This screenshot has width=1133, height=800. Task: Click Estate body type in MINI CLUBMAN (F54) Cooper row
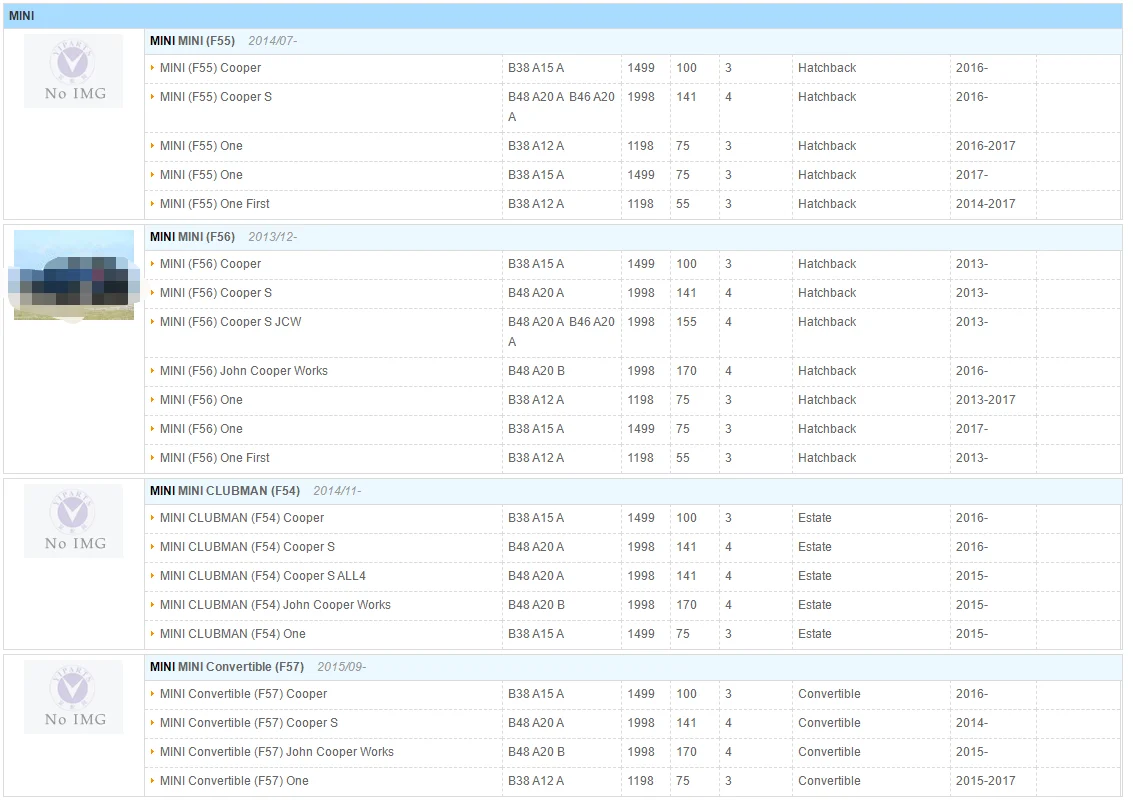click(x=814, y=517)
